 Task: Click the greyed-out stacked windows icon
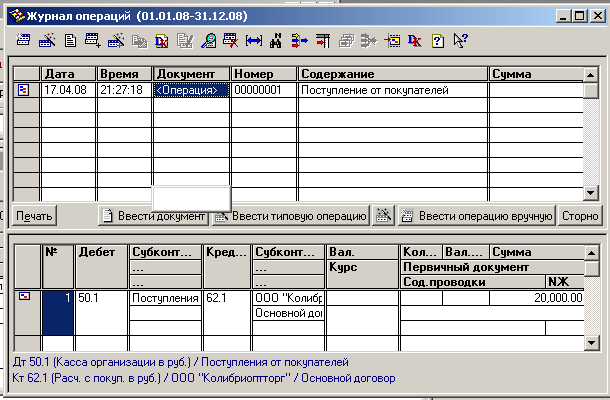pos(346,40)
